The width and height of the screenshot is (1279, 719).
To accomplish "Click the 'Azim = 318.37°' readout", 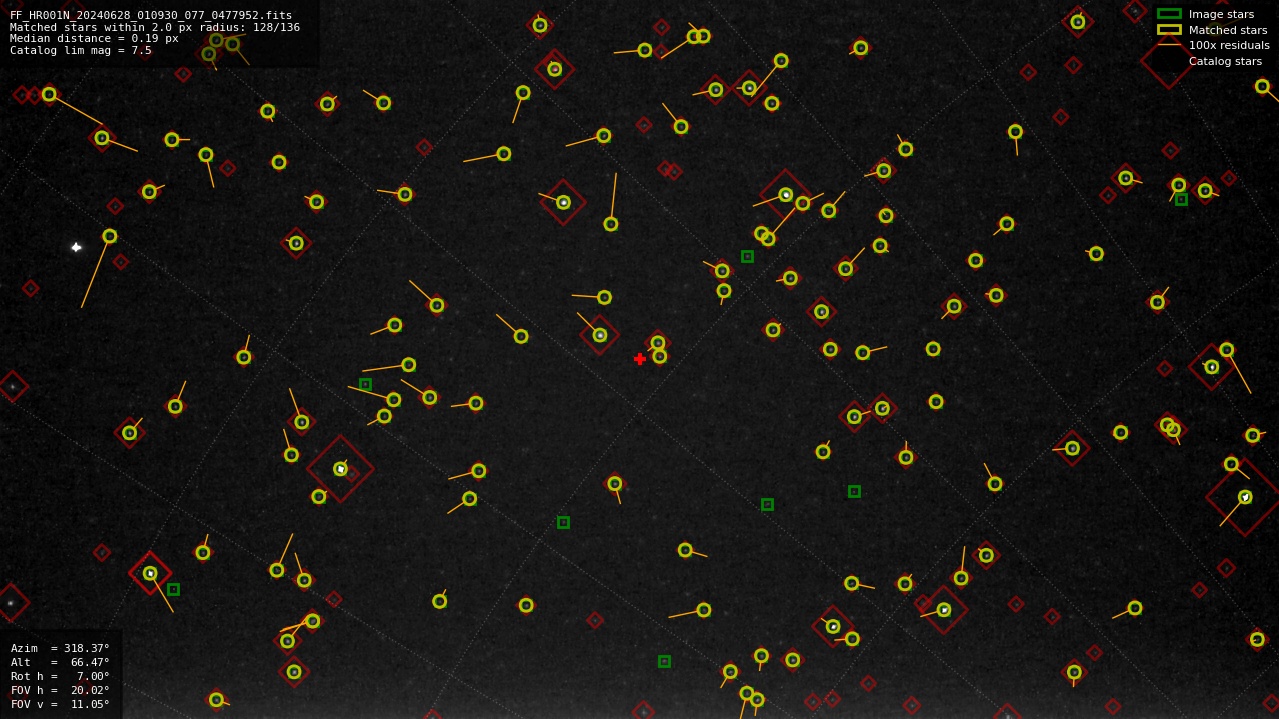I will click(60, 648).
